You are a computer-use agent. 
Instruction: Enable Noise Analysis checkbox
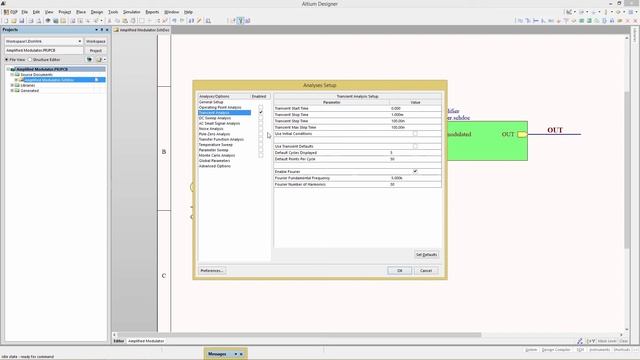[260, 129]
